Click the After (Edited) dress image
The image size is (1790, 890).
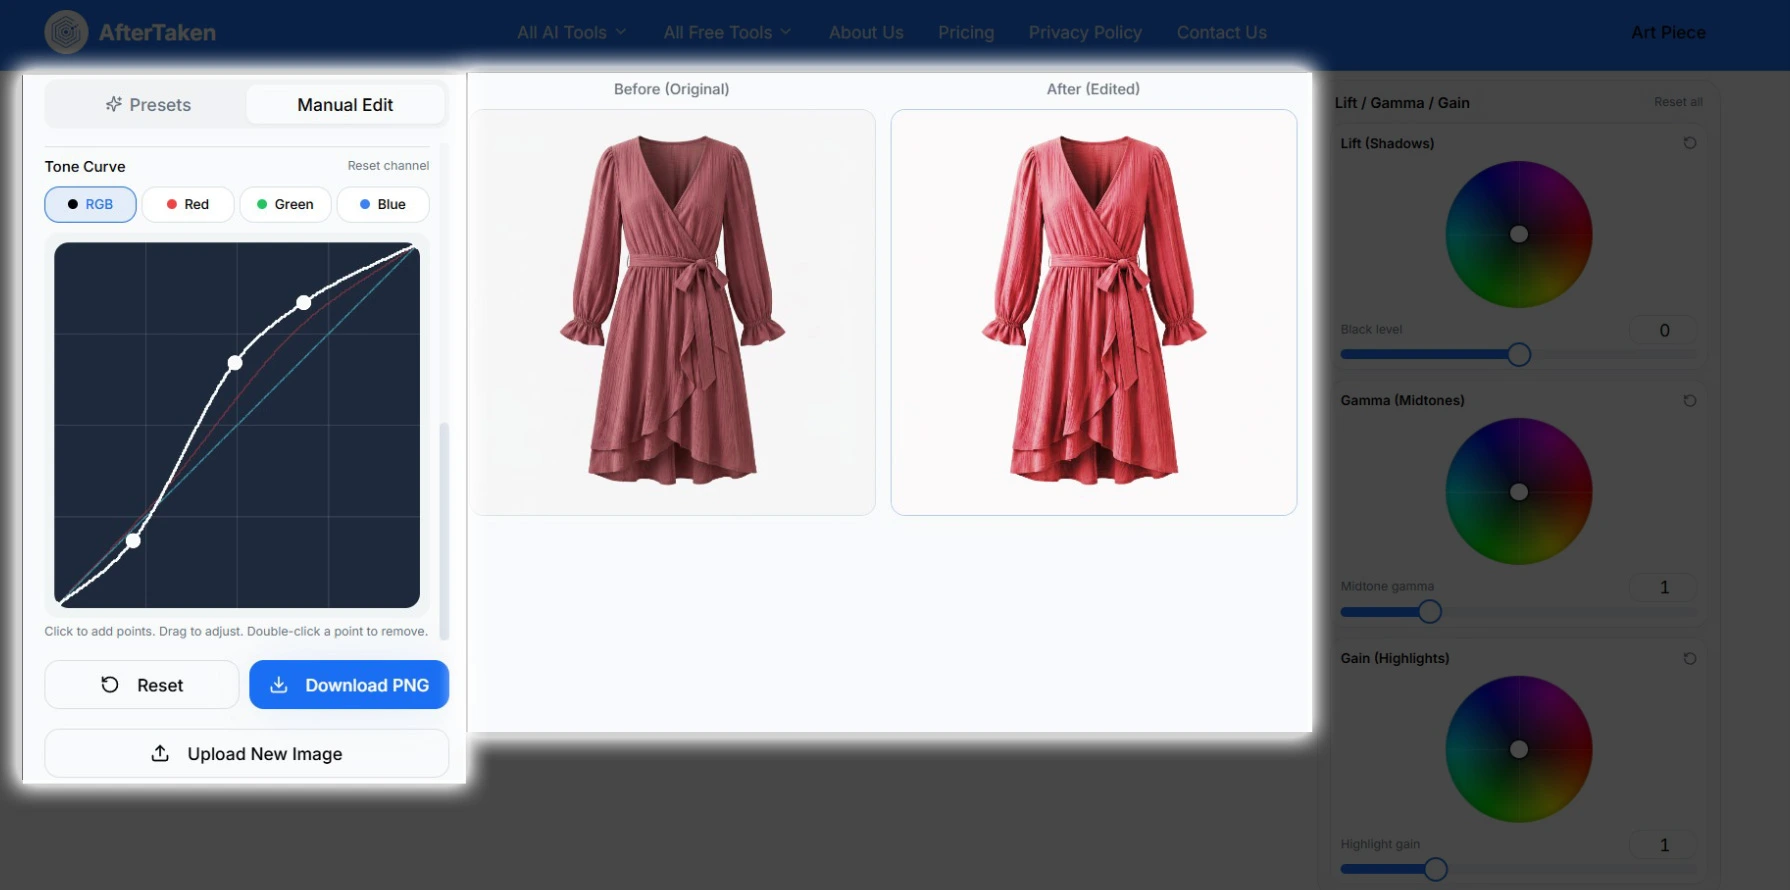click(1094, 312)
